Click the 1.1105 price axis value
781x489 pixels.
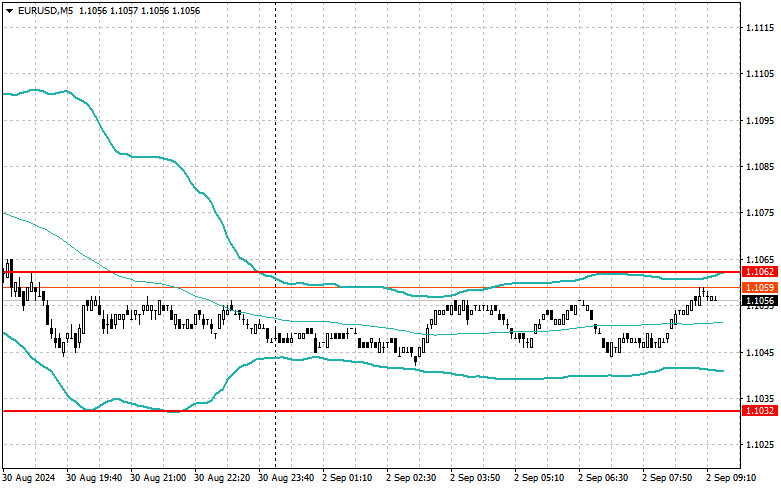761,74
